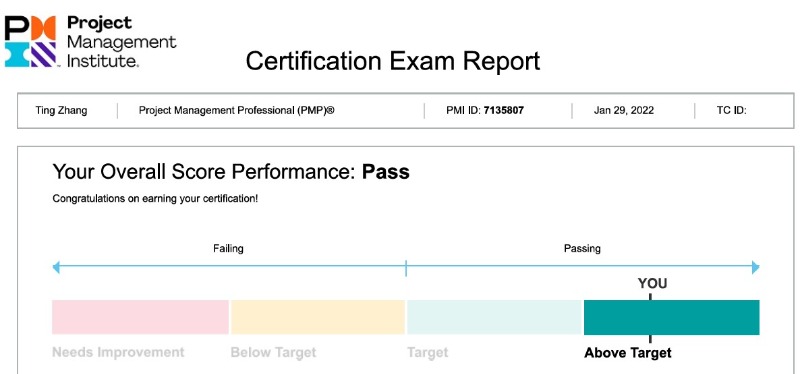Select the teal Above Target bar segment
Screen dimensions: 800x374
point(671,317)
